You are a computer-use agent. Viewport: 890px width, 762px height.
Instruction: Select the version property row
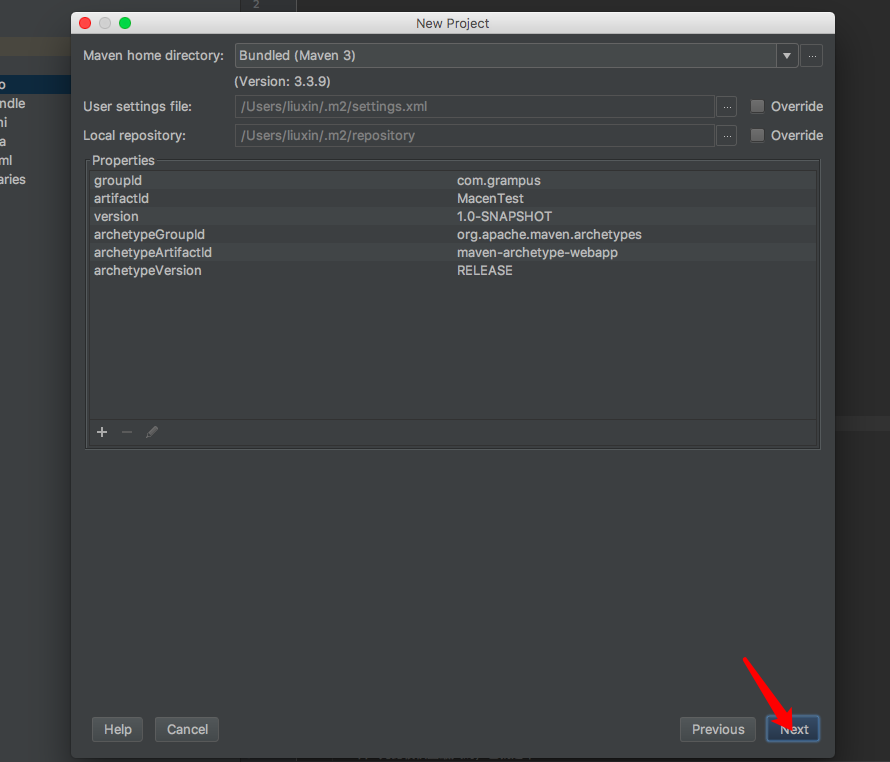coord(453,216)
